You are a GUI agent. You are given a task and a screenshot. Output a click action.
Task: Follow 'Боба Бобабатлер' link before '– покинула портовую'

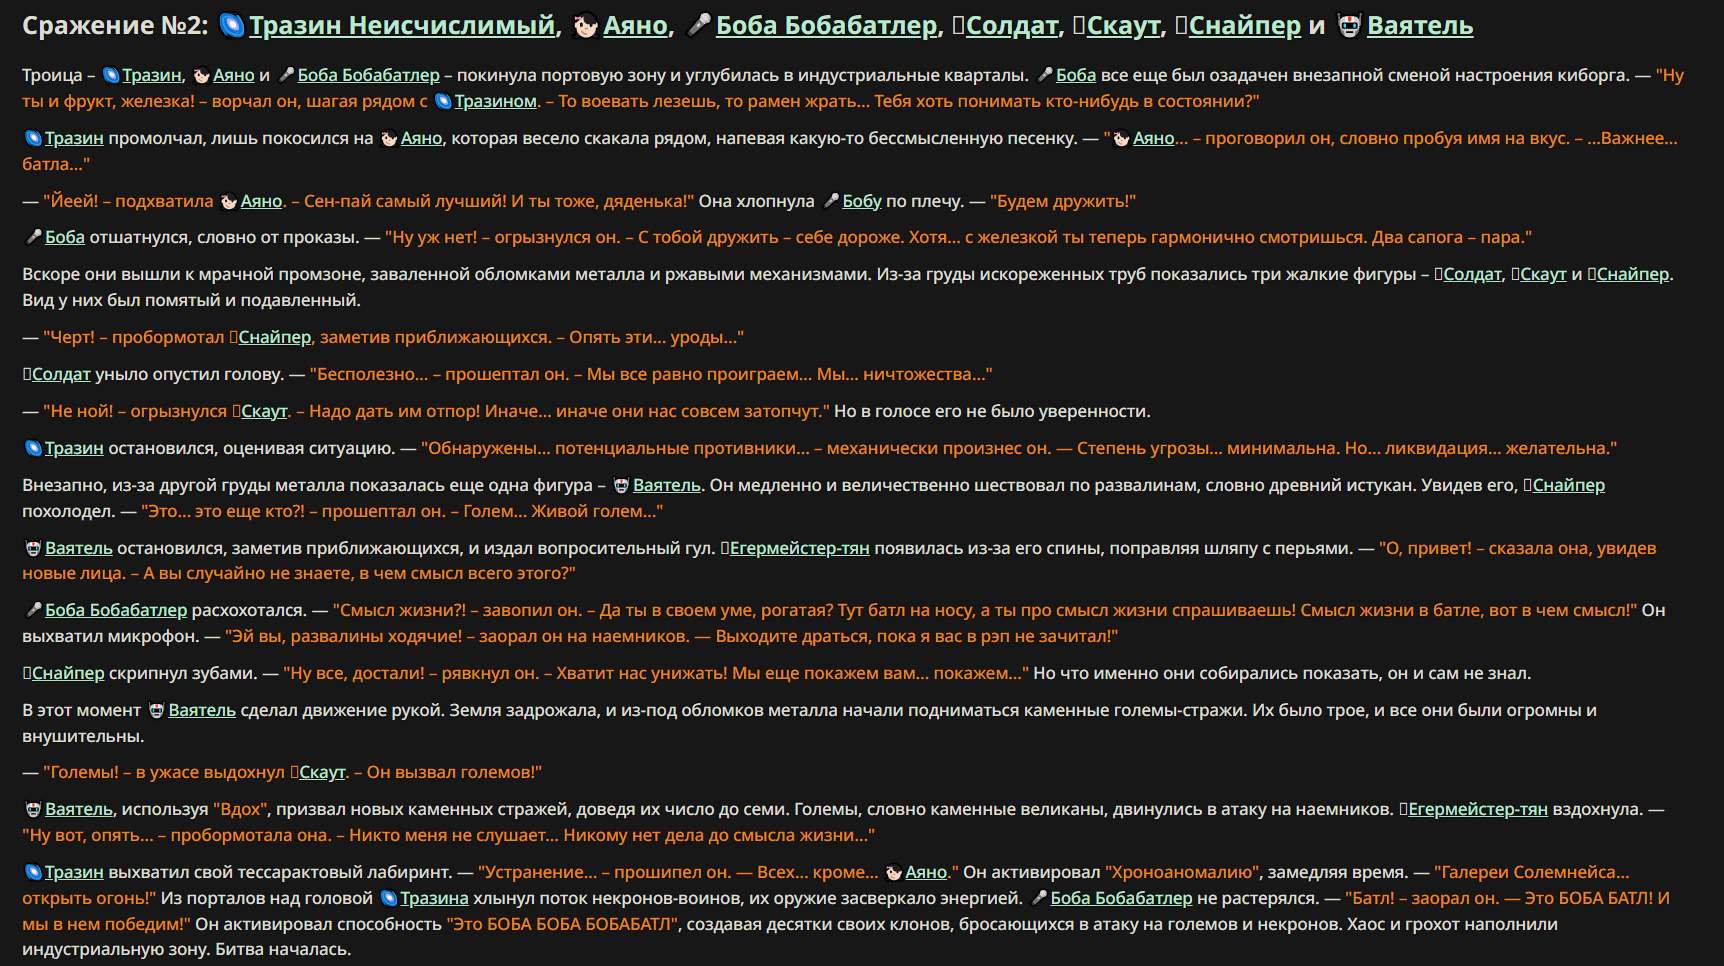click(x=368, y=75)
